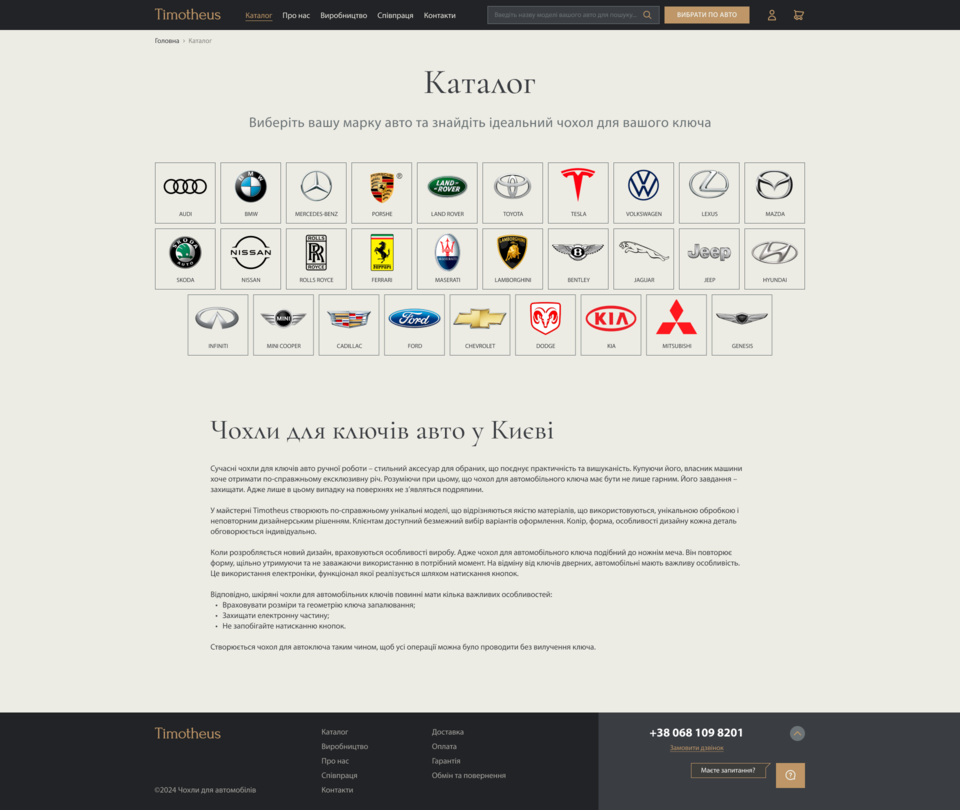Open footer link Оплата
The width and height of the screenshot is (960, 810).
[x=444, y=747]
